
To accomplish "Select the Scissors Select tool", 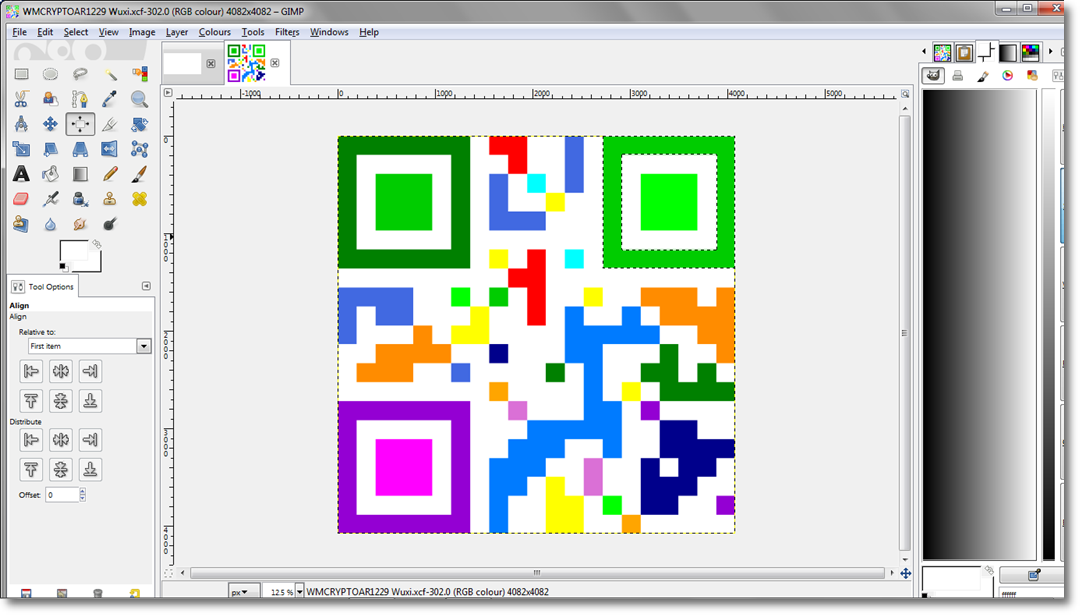I will click(21, 99).
